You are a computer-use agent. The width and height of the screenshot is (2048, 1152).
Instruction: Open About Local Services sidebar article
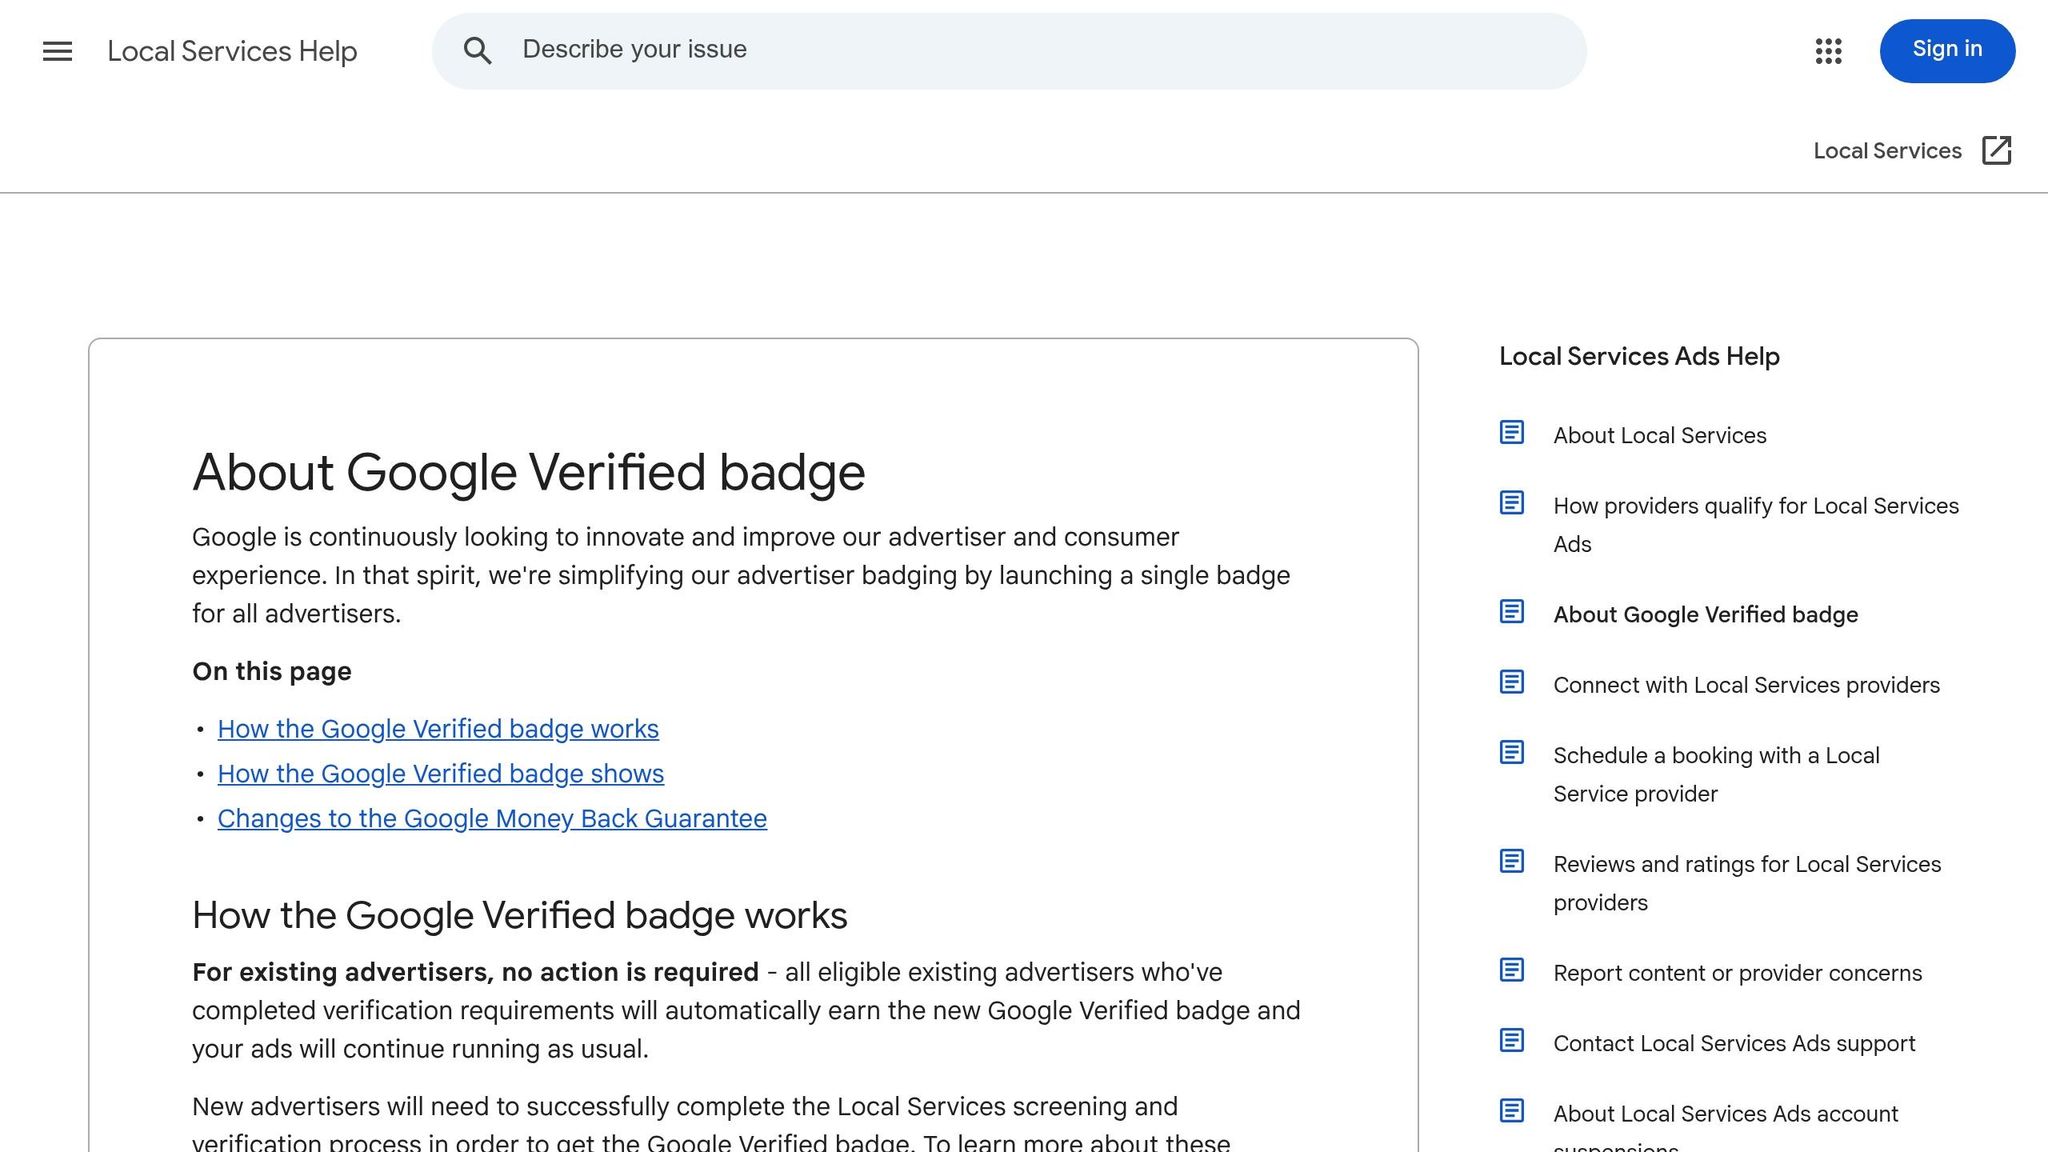tap(1660, 436)
